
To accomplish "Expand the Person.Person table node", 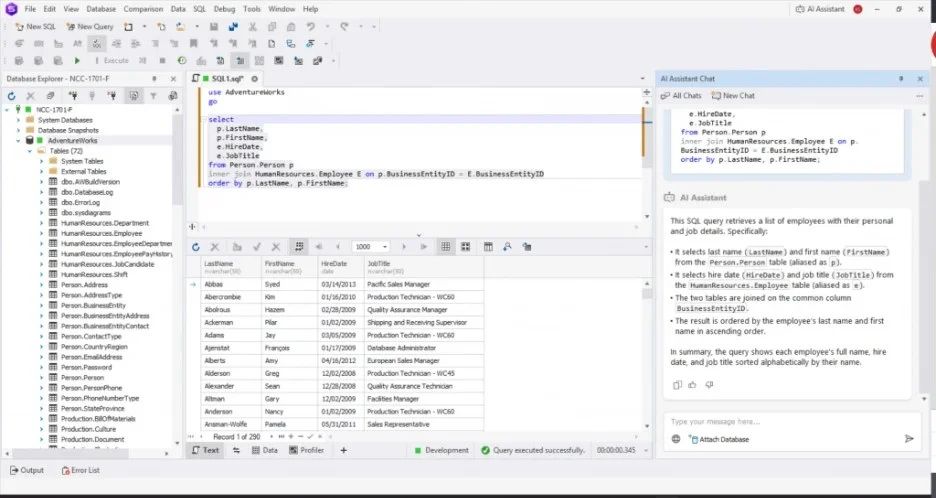I will (x=41, y=377).
